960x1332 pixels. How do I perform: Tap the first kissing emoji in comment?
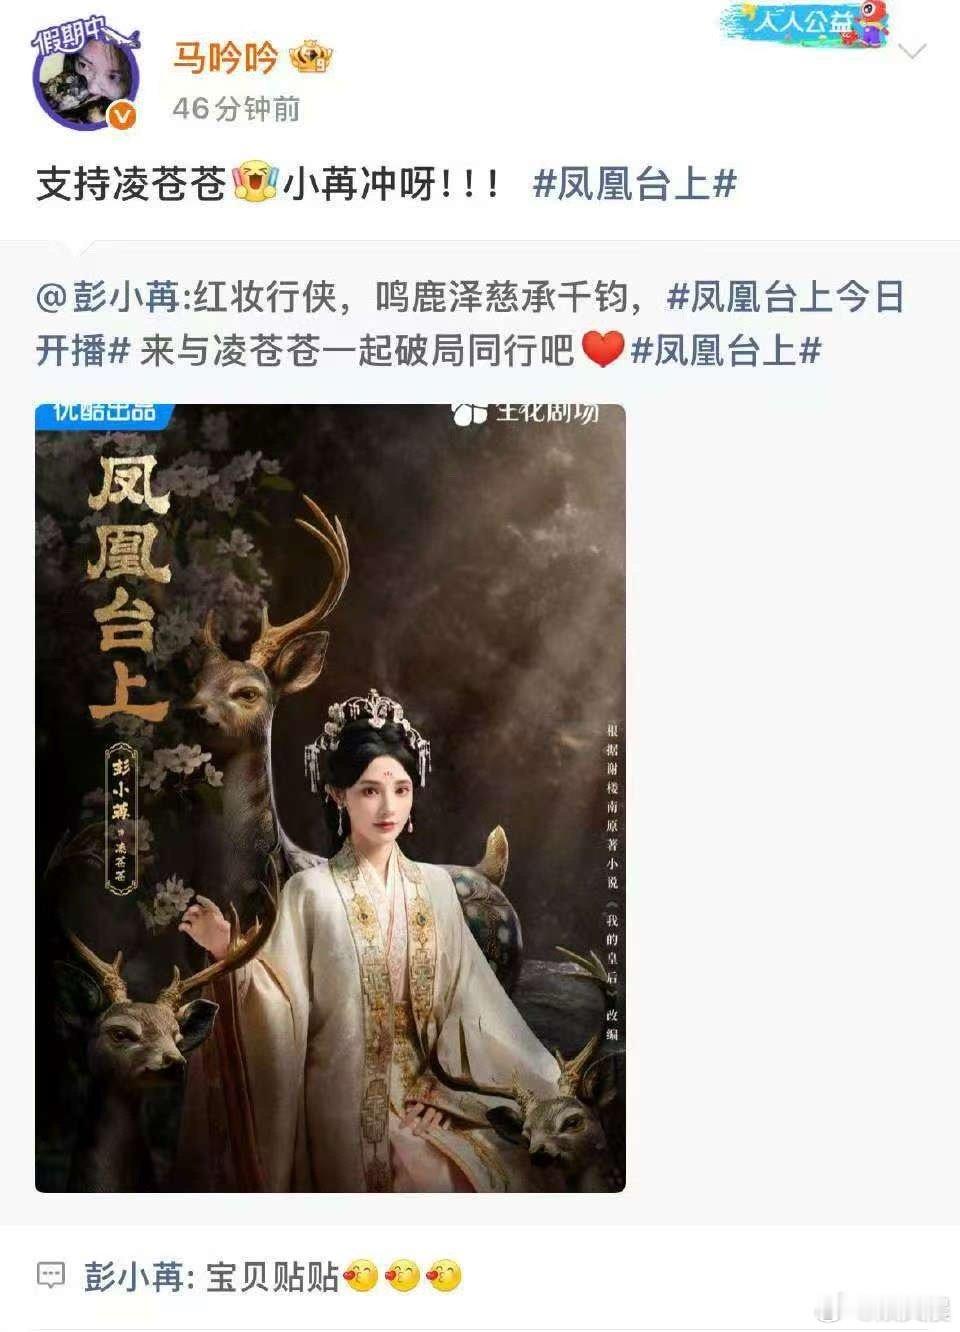point(361,1276)
